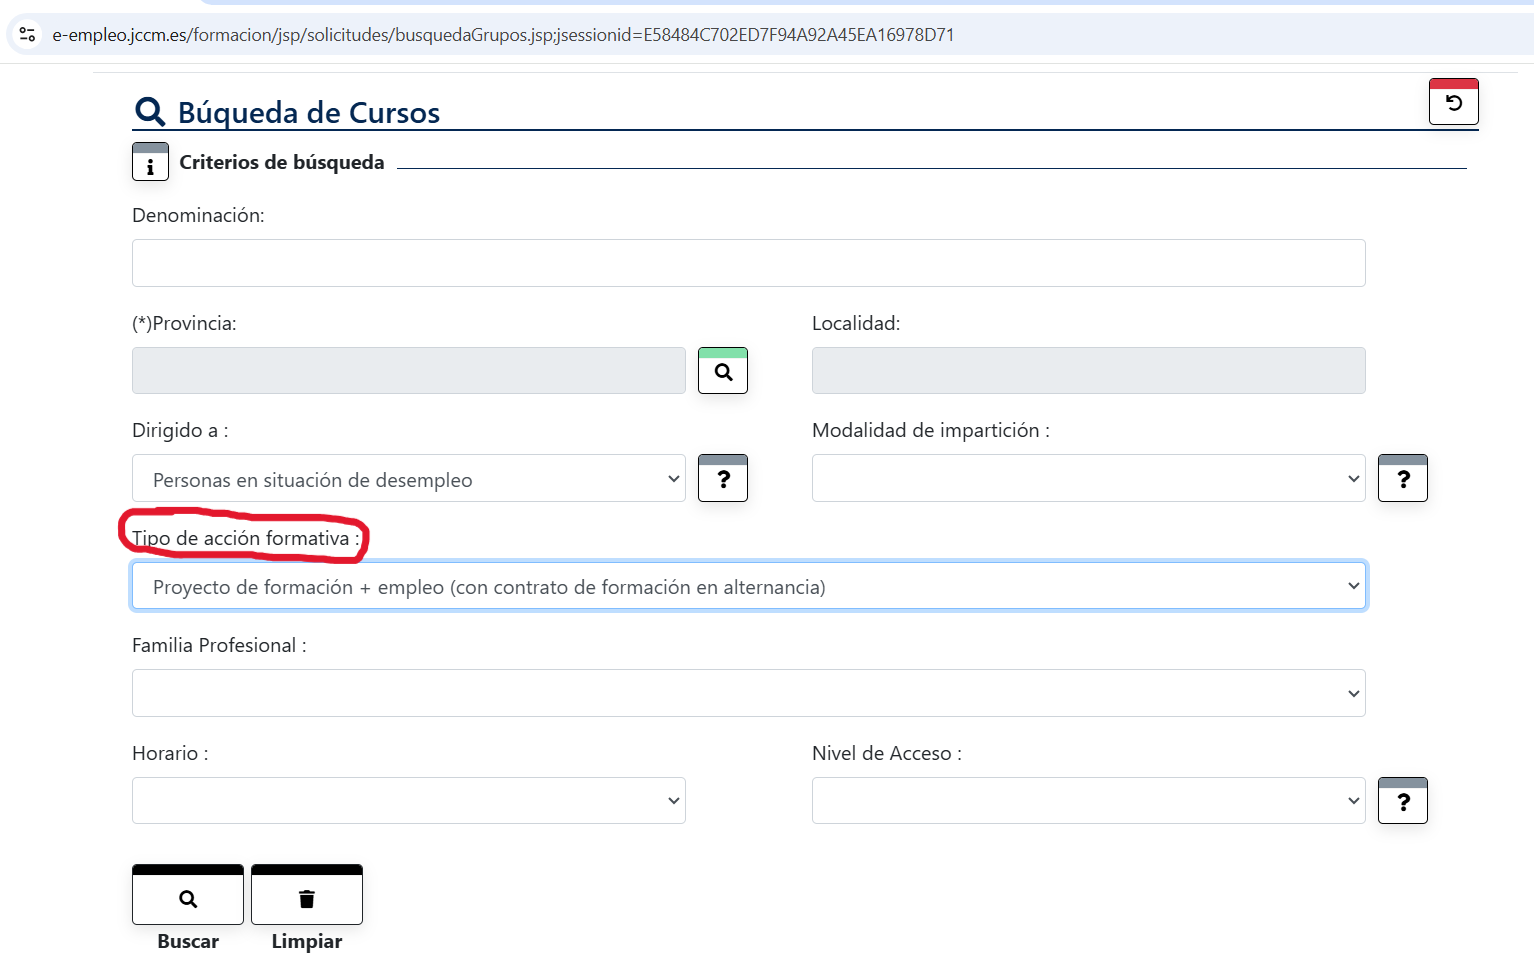Click the Horario : label

click(x=170, y=753)
